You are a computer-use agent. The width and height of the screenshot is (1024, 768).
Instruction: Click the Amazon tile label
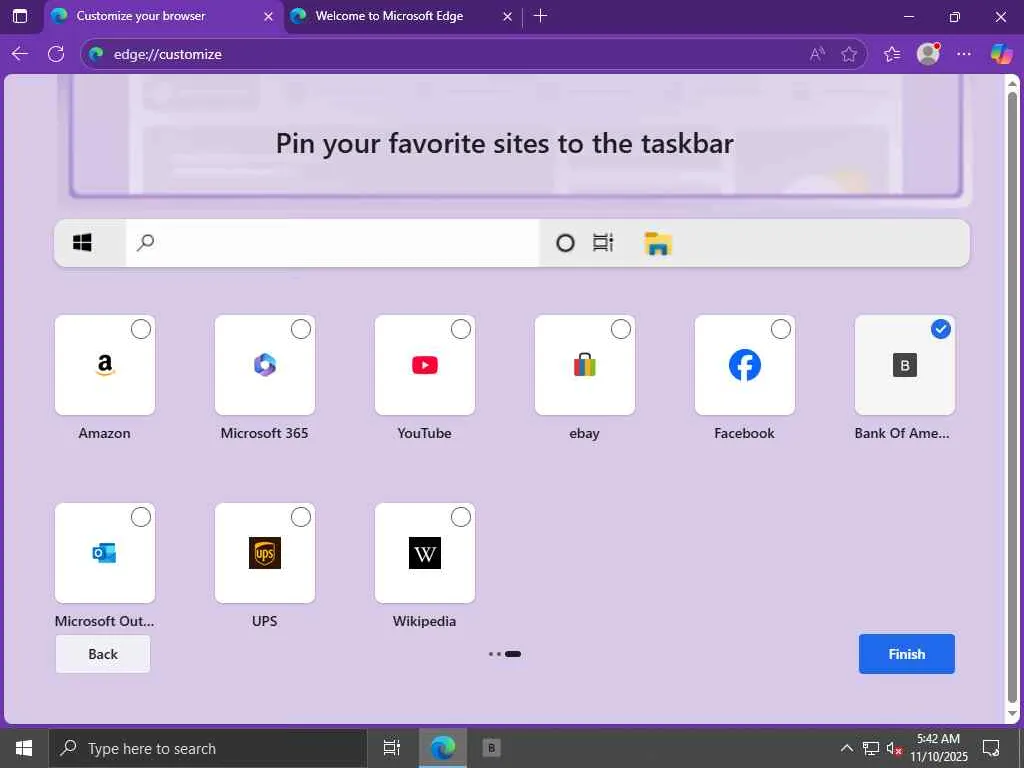click(104, 433)
